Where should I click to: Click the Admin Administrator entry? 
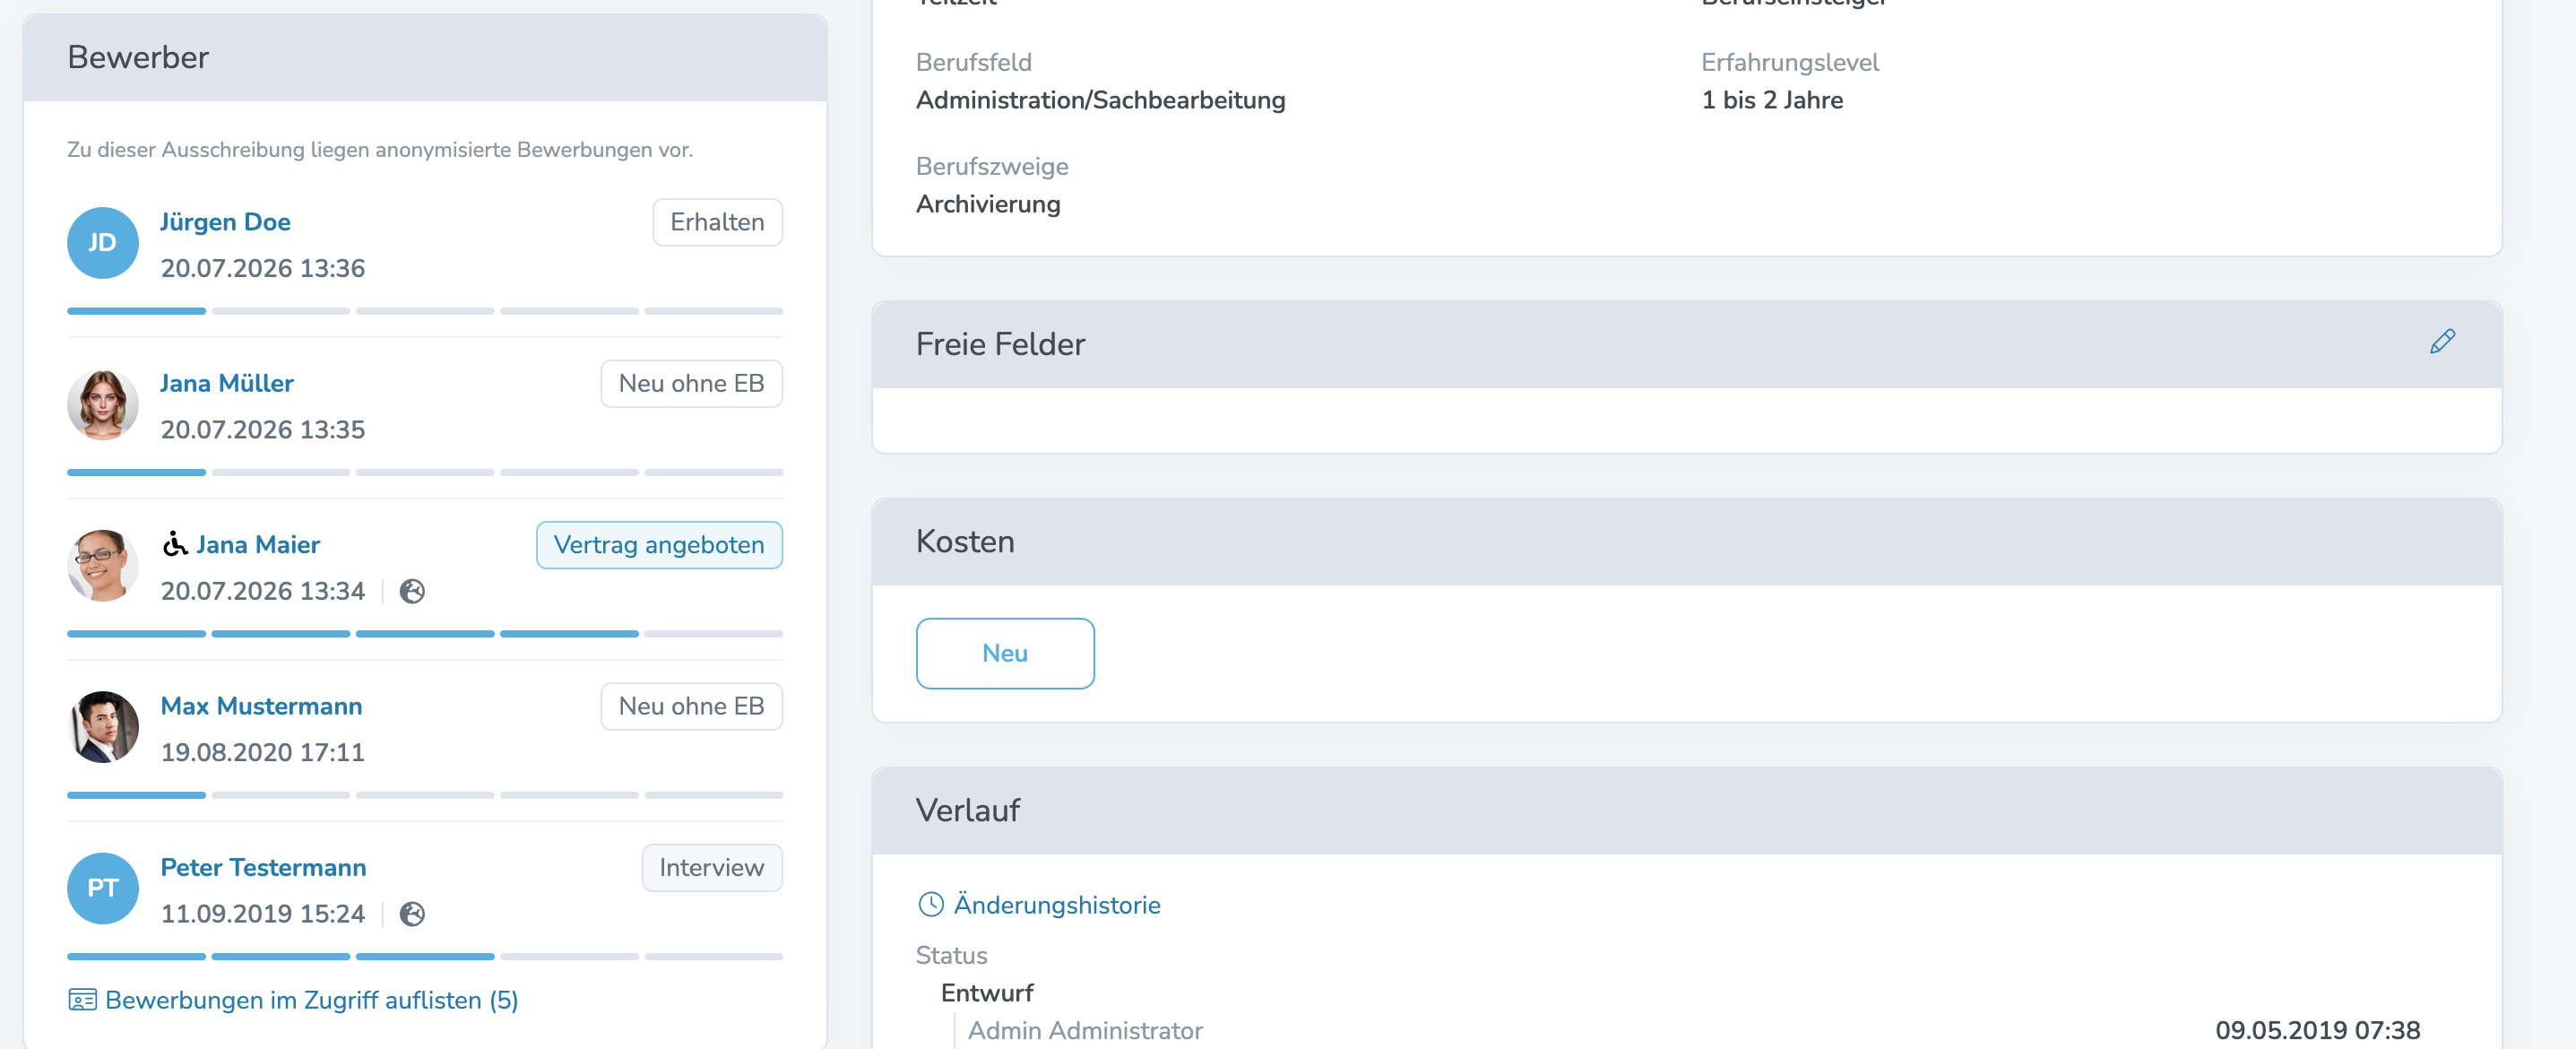point(1085,1031)
